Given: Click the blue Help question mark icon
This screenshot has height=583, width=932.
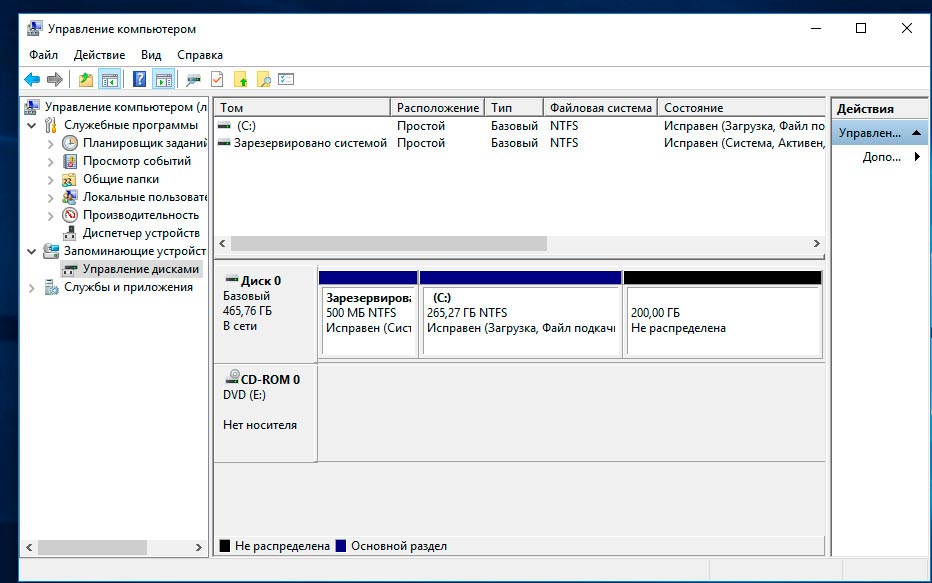Looking at the screenshot, I should (140, 80).
